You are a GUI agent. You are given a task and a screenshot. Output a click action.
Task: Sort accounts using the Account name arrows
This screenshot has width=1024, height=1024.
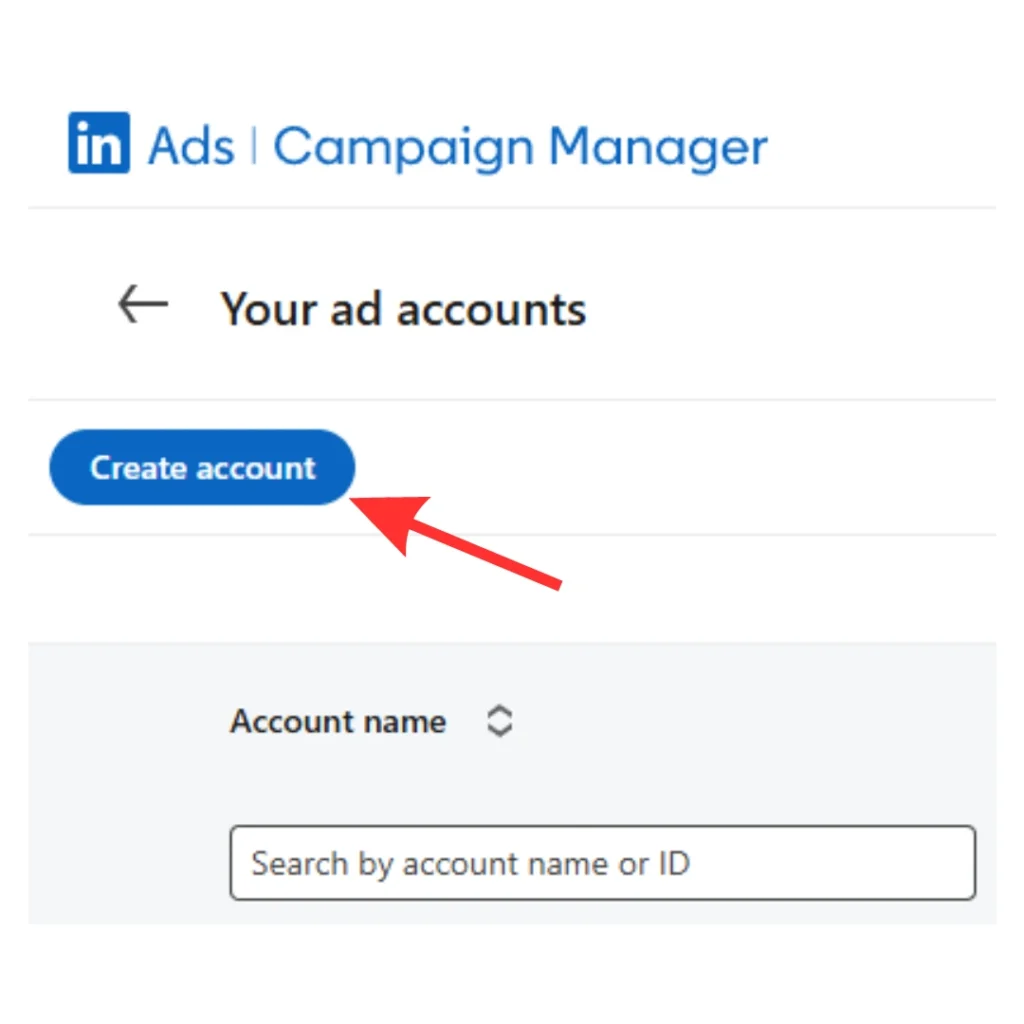(x=499, y=721)
